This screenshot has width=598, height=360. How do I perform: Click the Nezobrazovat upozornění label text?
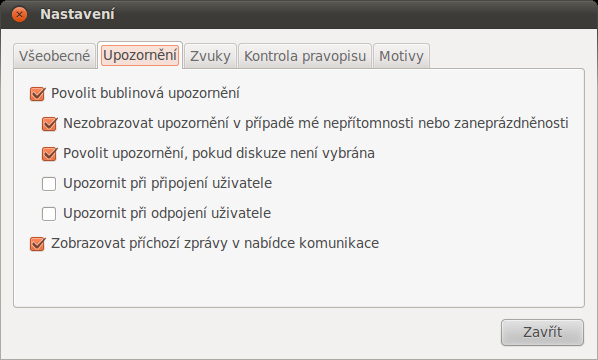[x=316, y=123]
